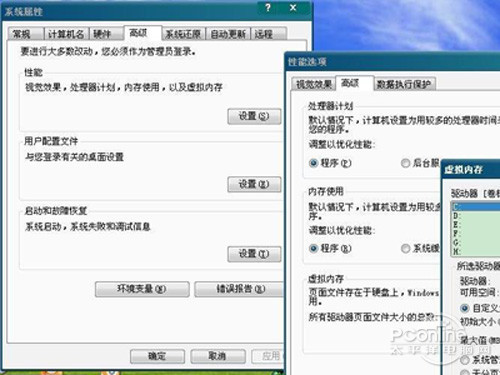This screenshot has height=375, width=500.
Task: Click the 性能 section 设置(S) button
Action: pos(254,116)
